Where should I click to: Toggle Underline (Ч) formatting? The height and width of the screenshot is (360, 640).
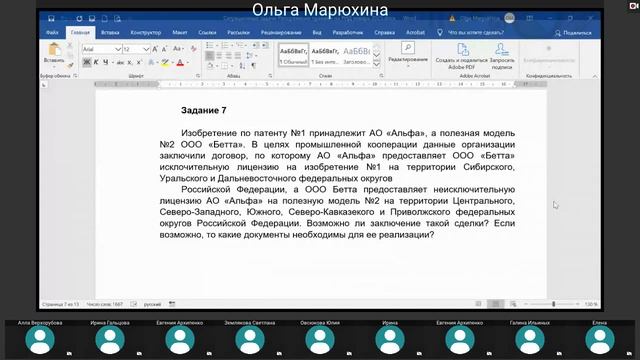[106, 62]
